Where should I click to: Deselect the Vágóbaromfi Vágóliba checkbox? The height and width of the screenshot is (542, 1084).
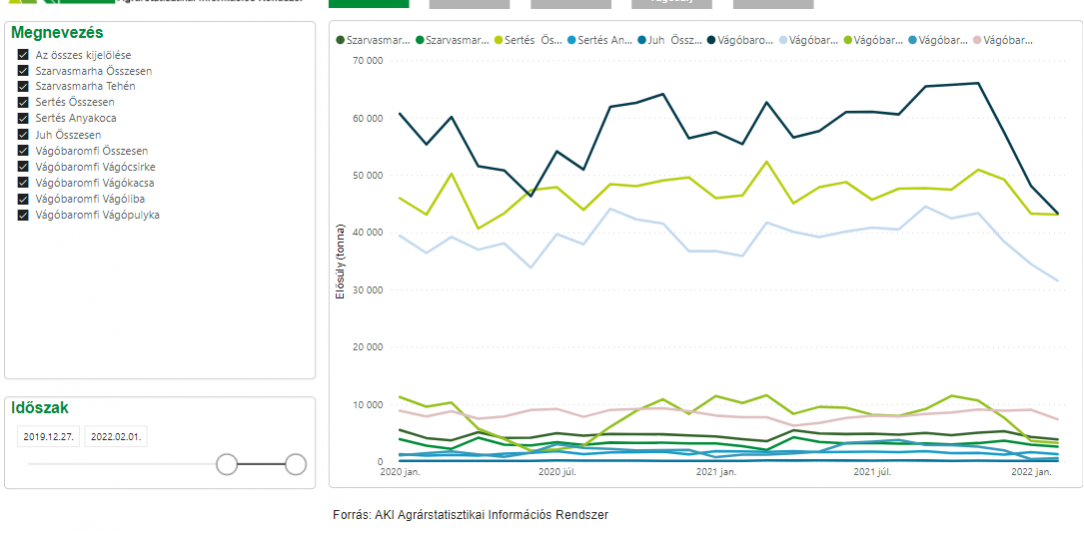[x=23, y=199]
